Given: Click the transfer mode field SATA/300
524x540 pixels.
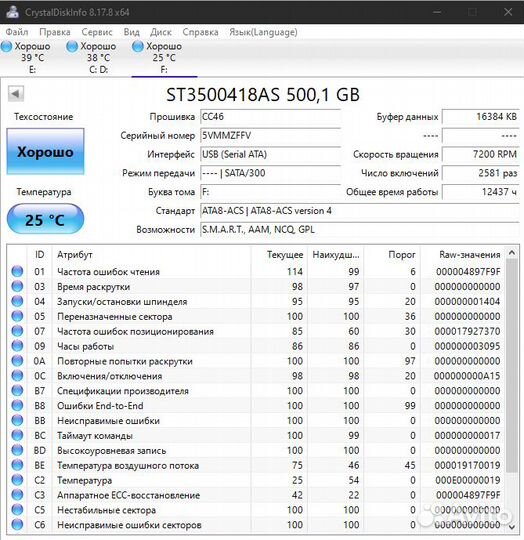Looking at the screenshot, I should pyautogui.click(x=270, y=173).
